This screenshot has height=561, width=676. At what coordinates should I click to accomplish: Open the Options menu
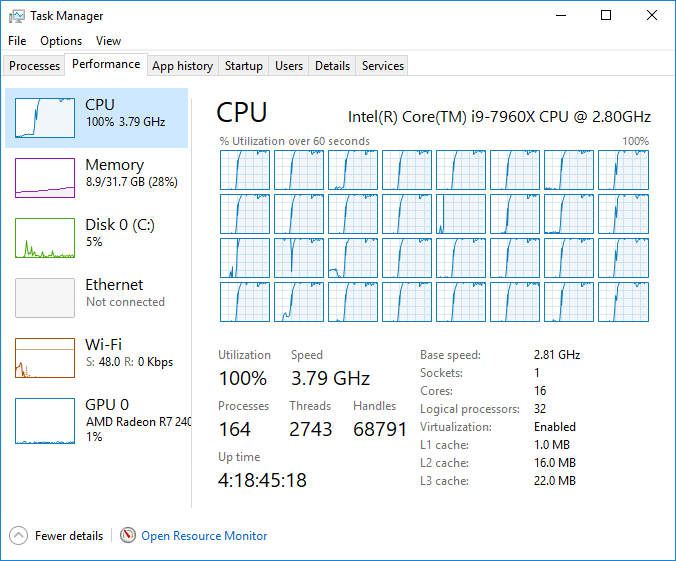61,41
